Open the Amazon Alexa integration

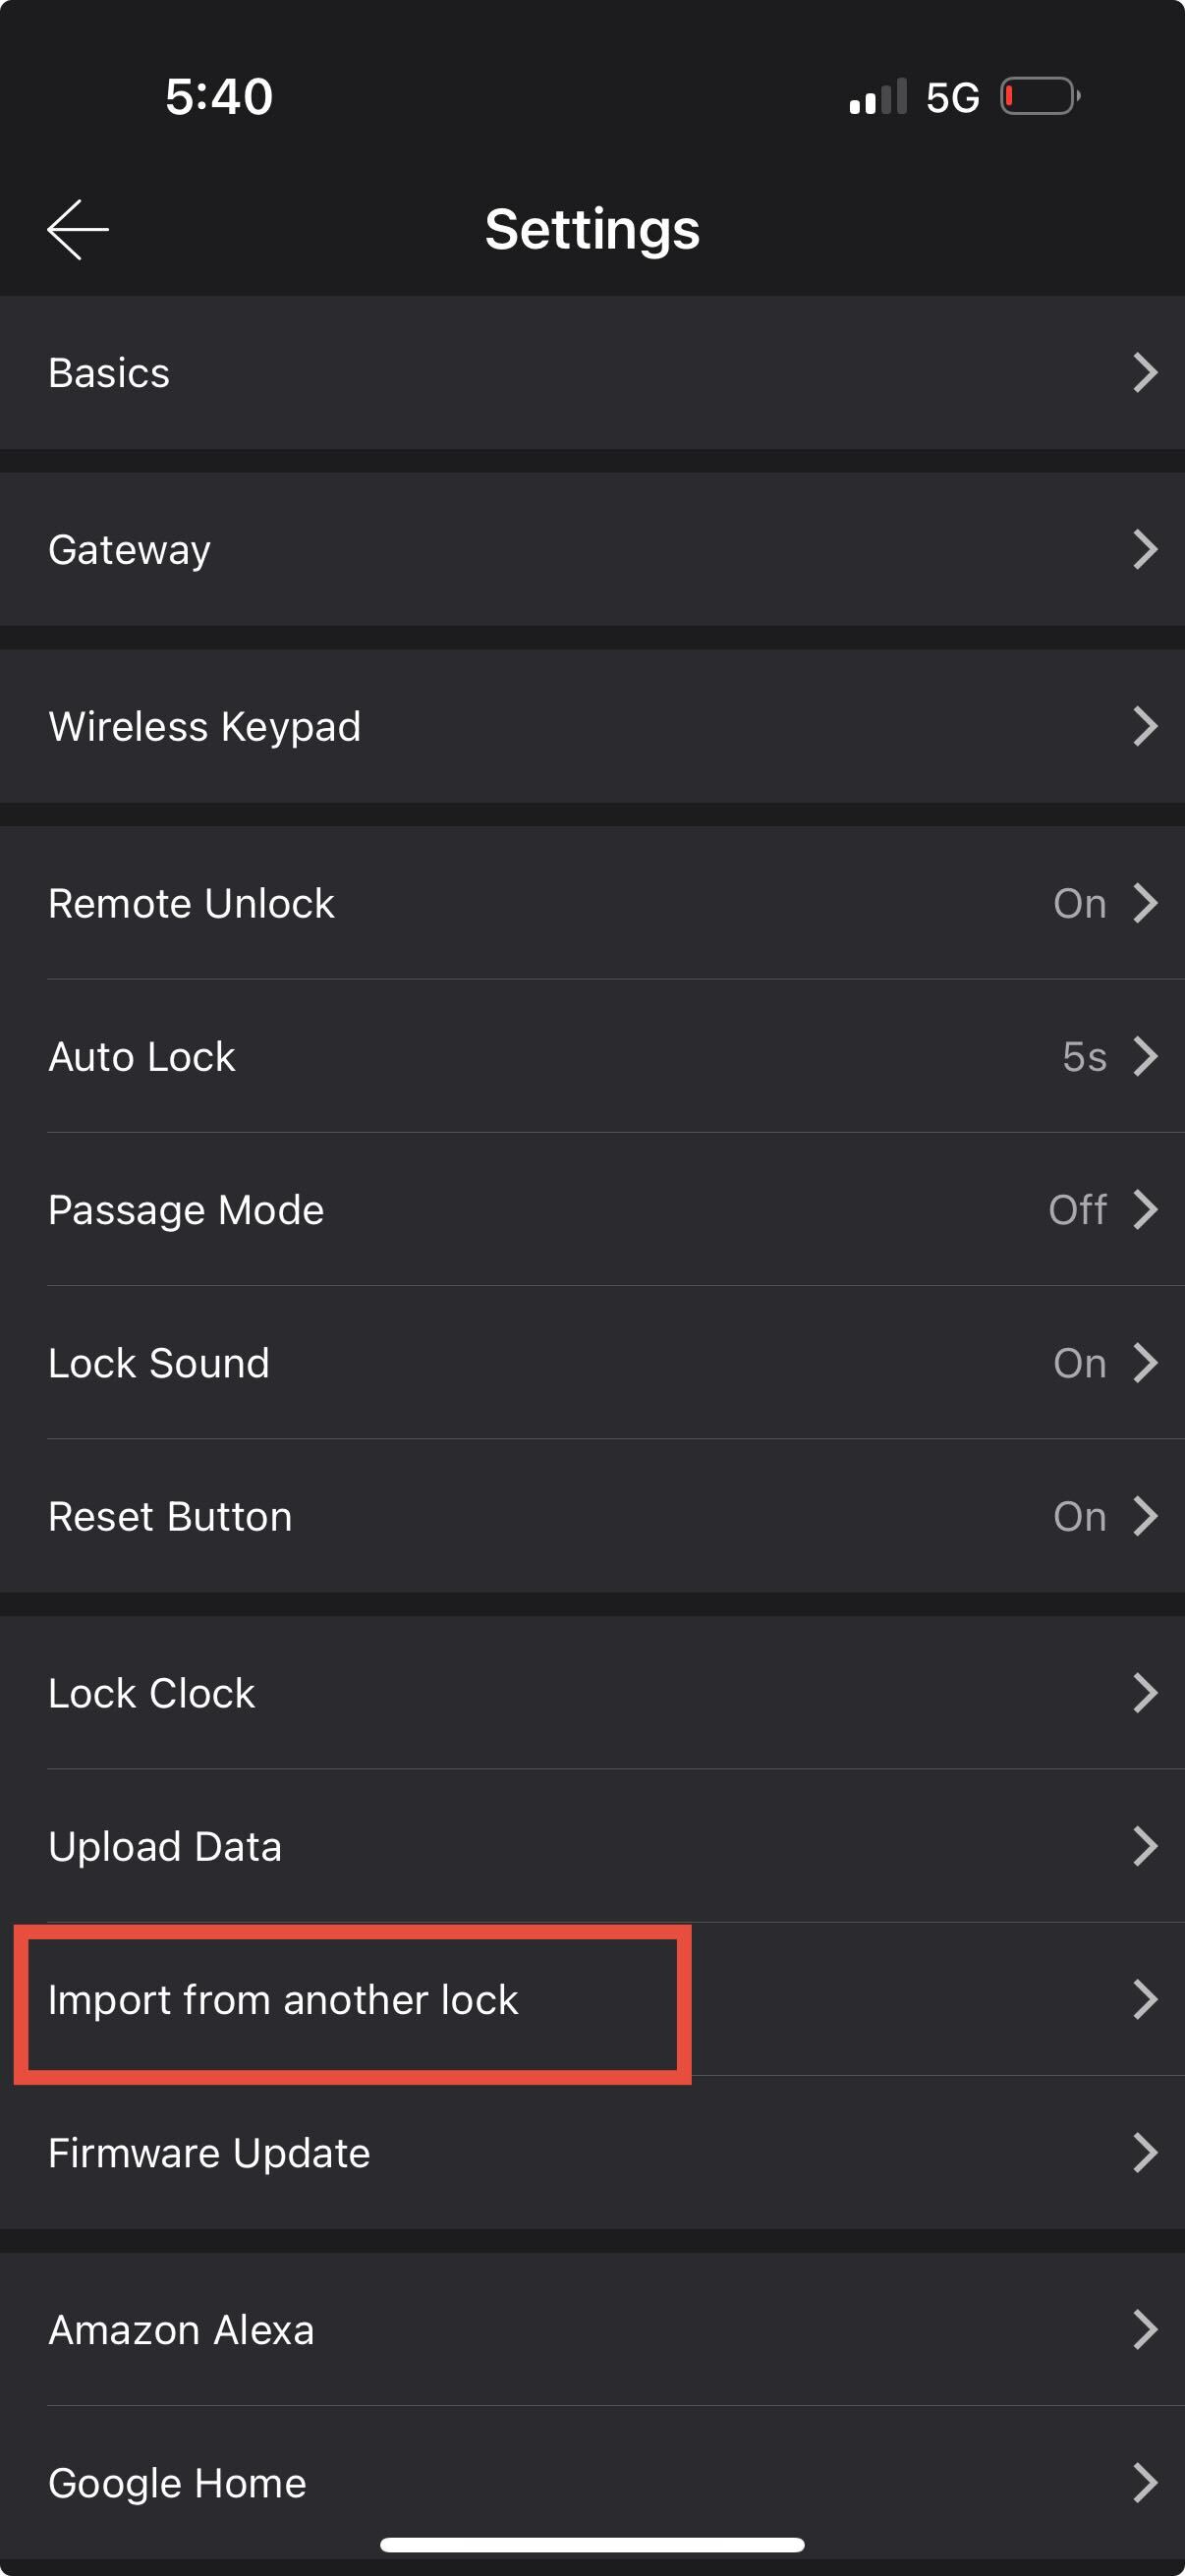point(181,2330)
